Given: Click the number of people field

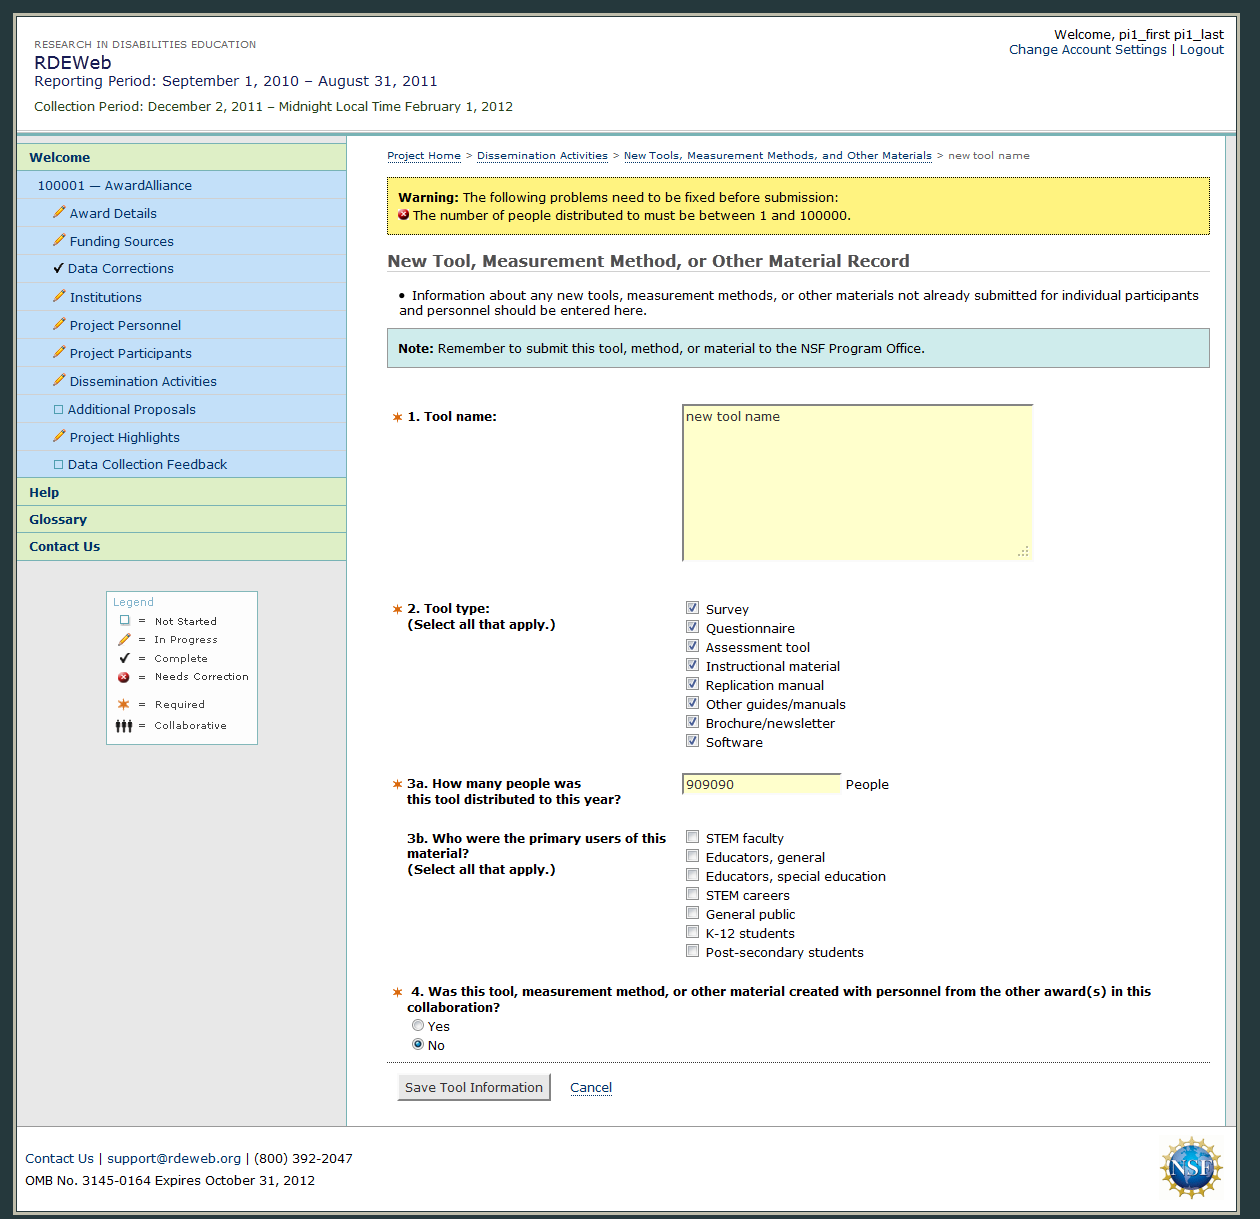Looking at the screenshot, I should (x=761, y=784).
